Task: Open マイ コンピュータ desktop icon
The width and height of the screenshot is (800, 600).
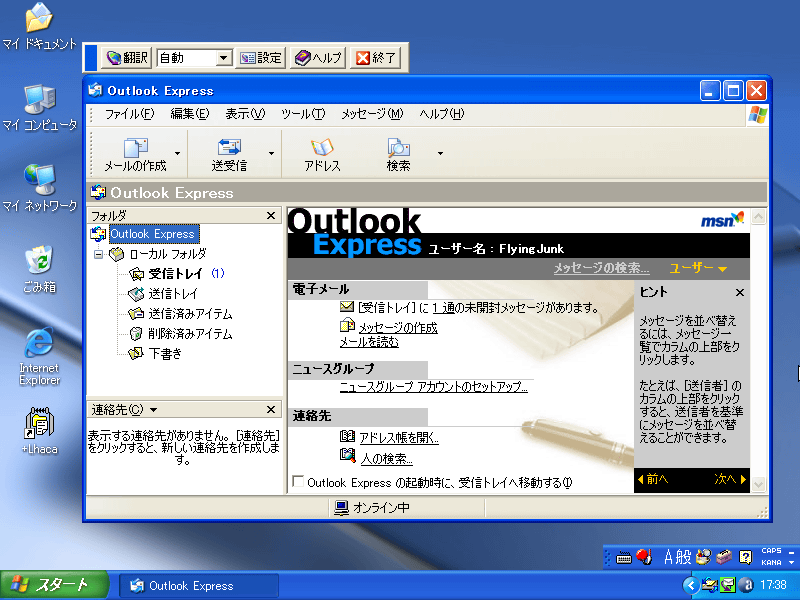Action: pos(39,107)
